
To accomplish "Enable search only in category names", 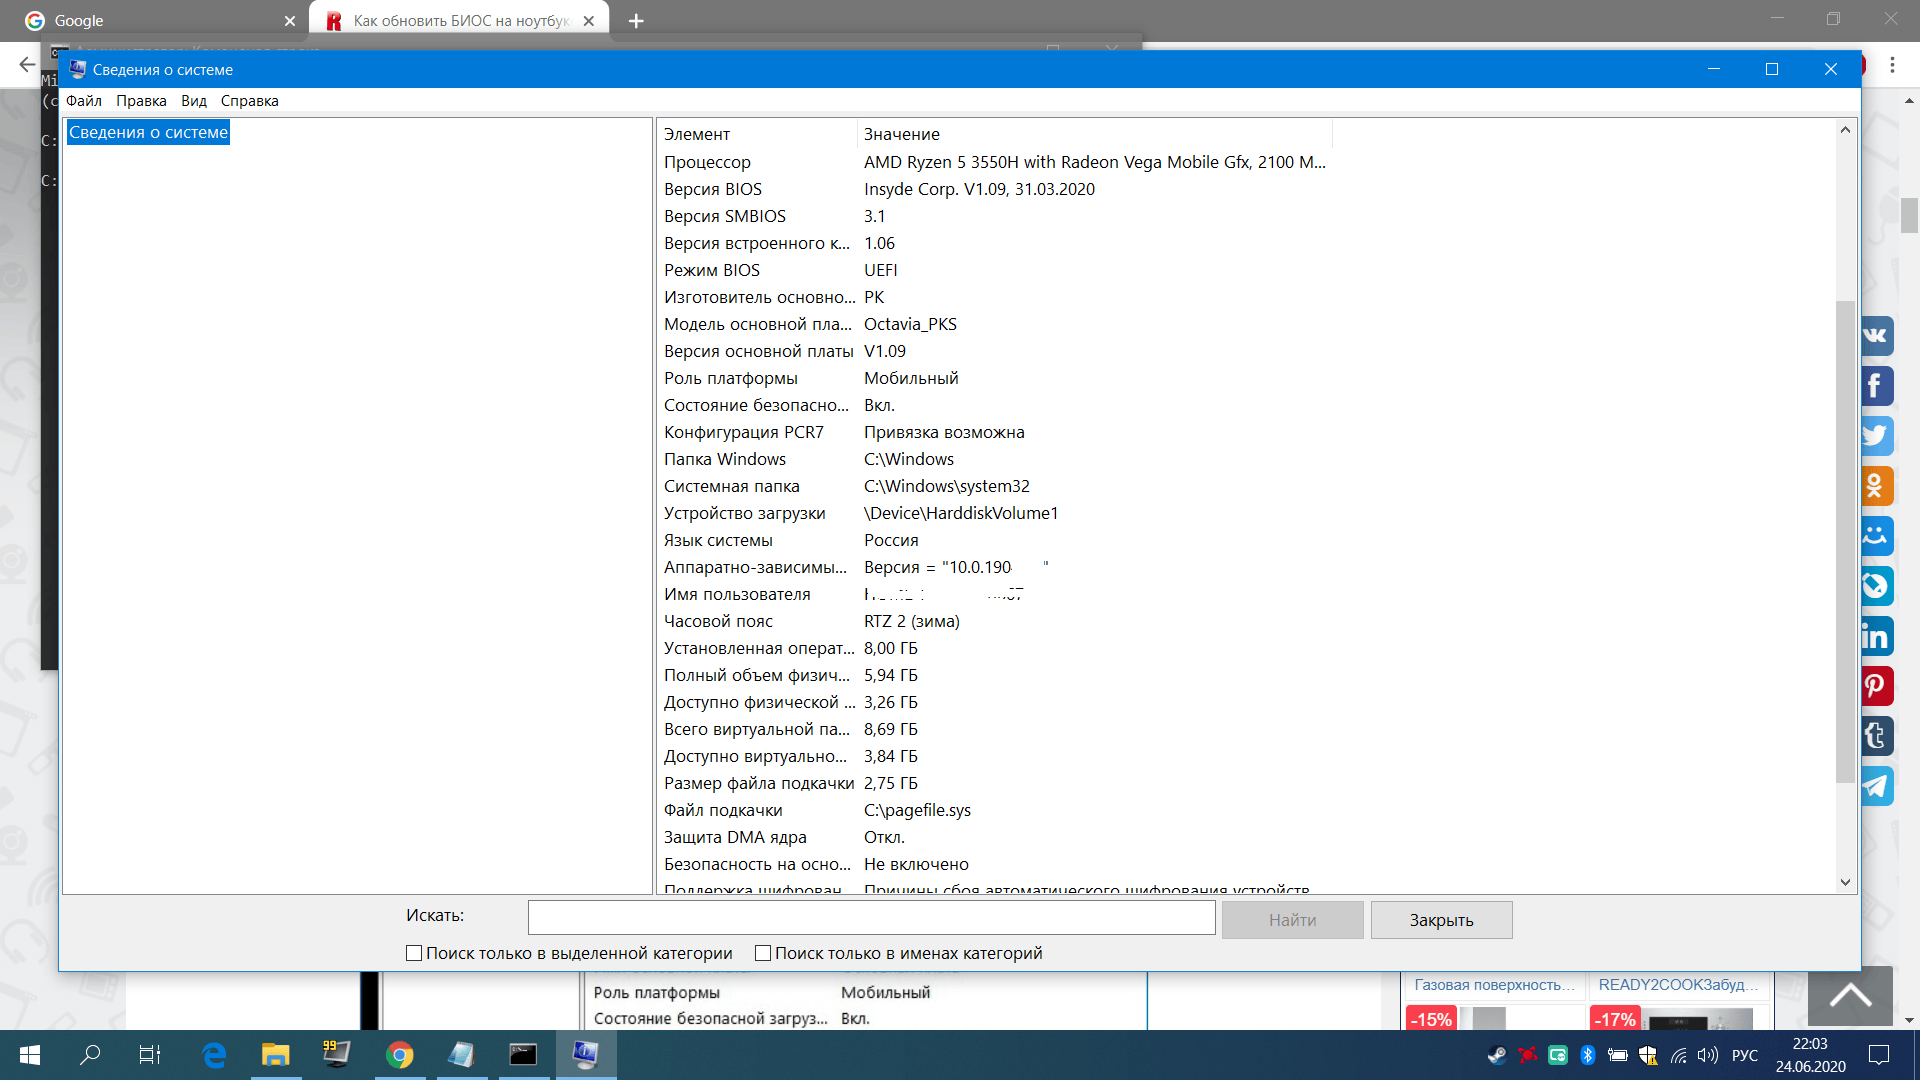I will (763, 953).
